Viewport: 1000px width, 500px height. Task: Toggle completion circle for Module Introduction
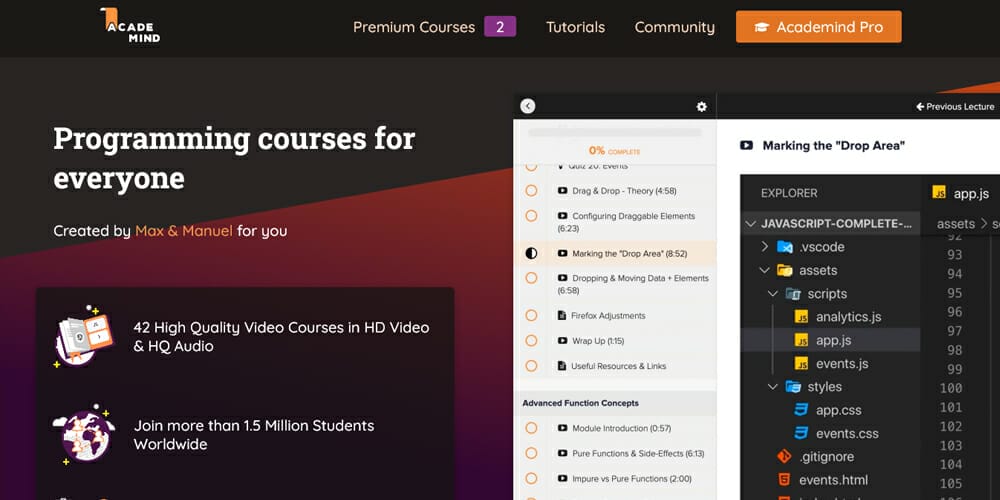[x=531, y=428]
